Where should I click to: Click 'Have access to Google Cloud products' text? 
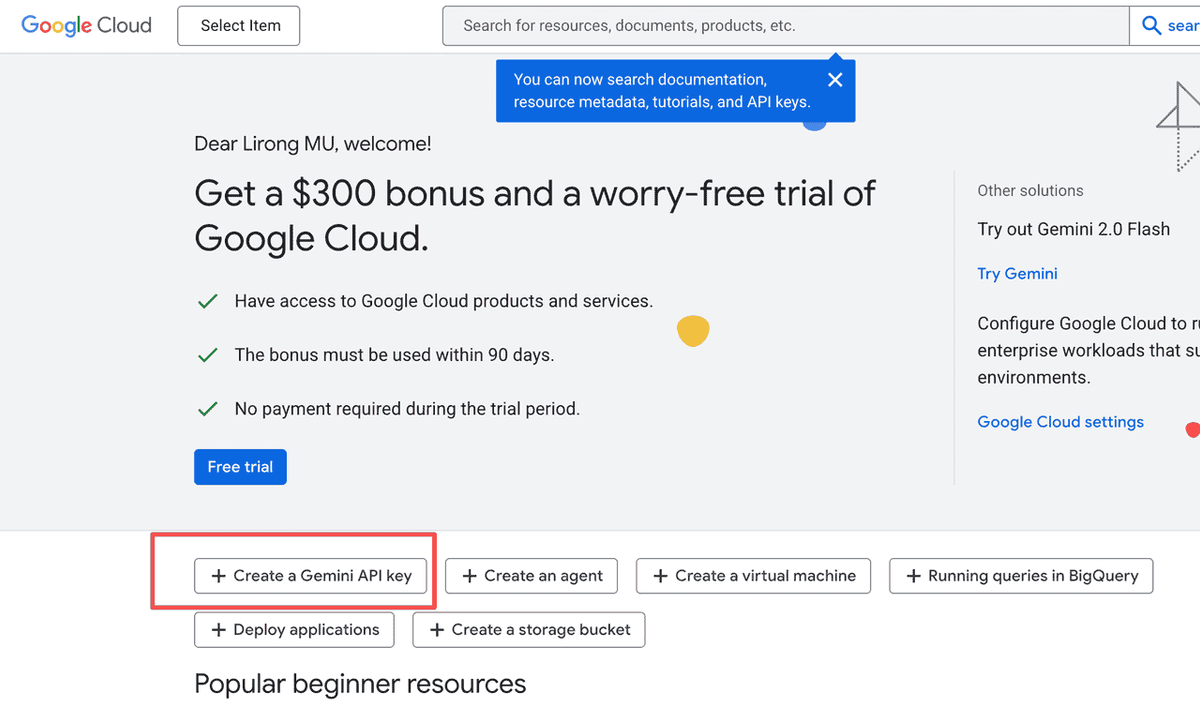[x=443, y=301]
